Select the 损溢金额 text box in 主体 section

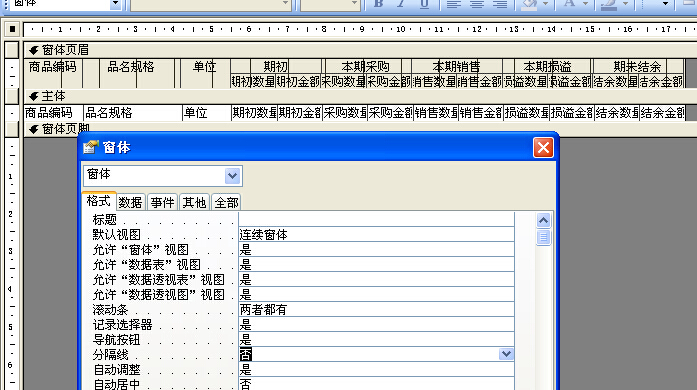click(x=572, y=113)
